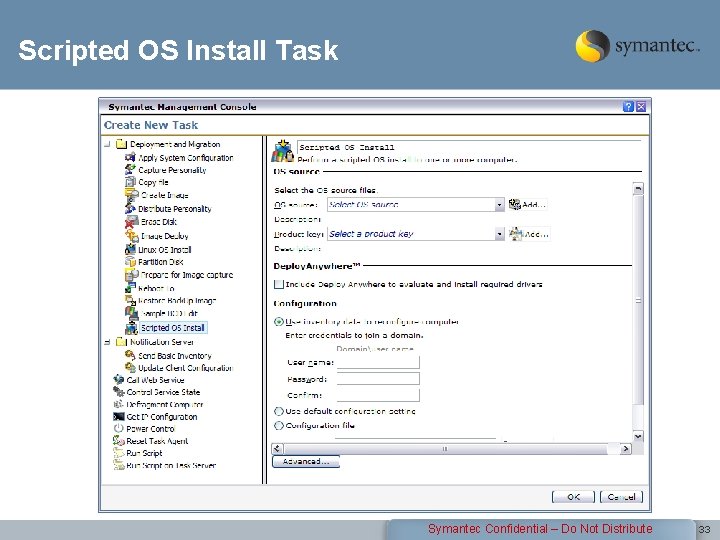Click Add next to OS source
The image size is (720, 540).
click(x=528, y=204)
